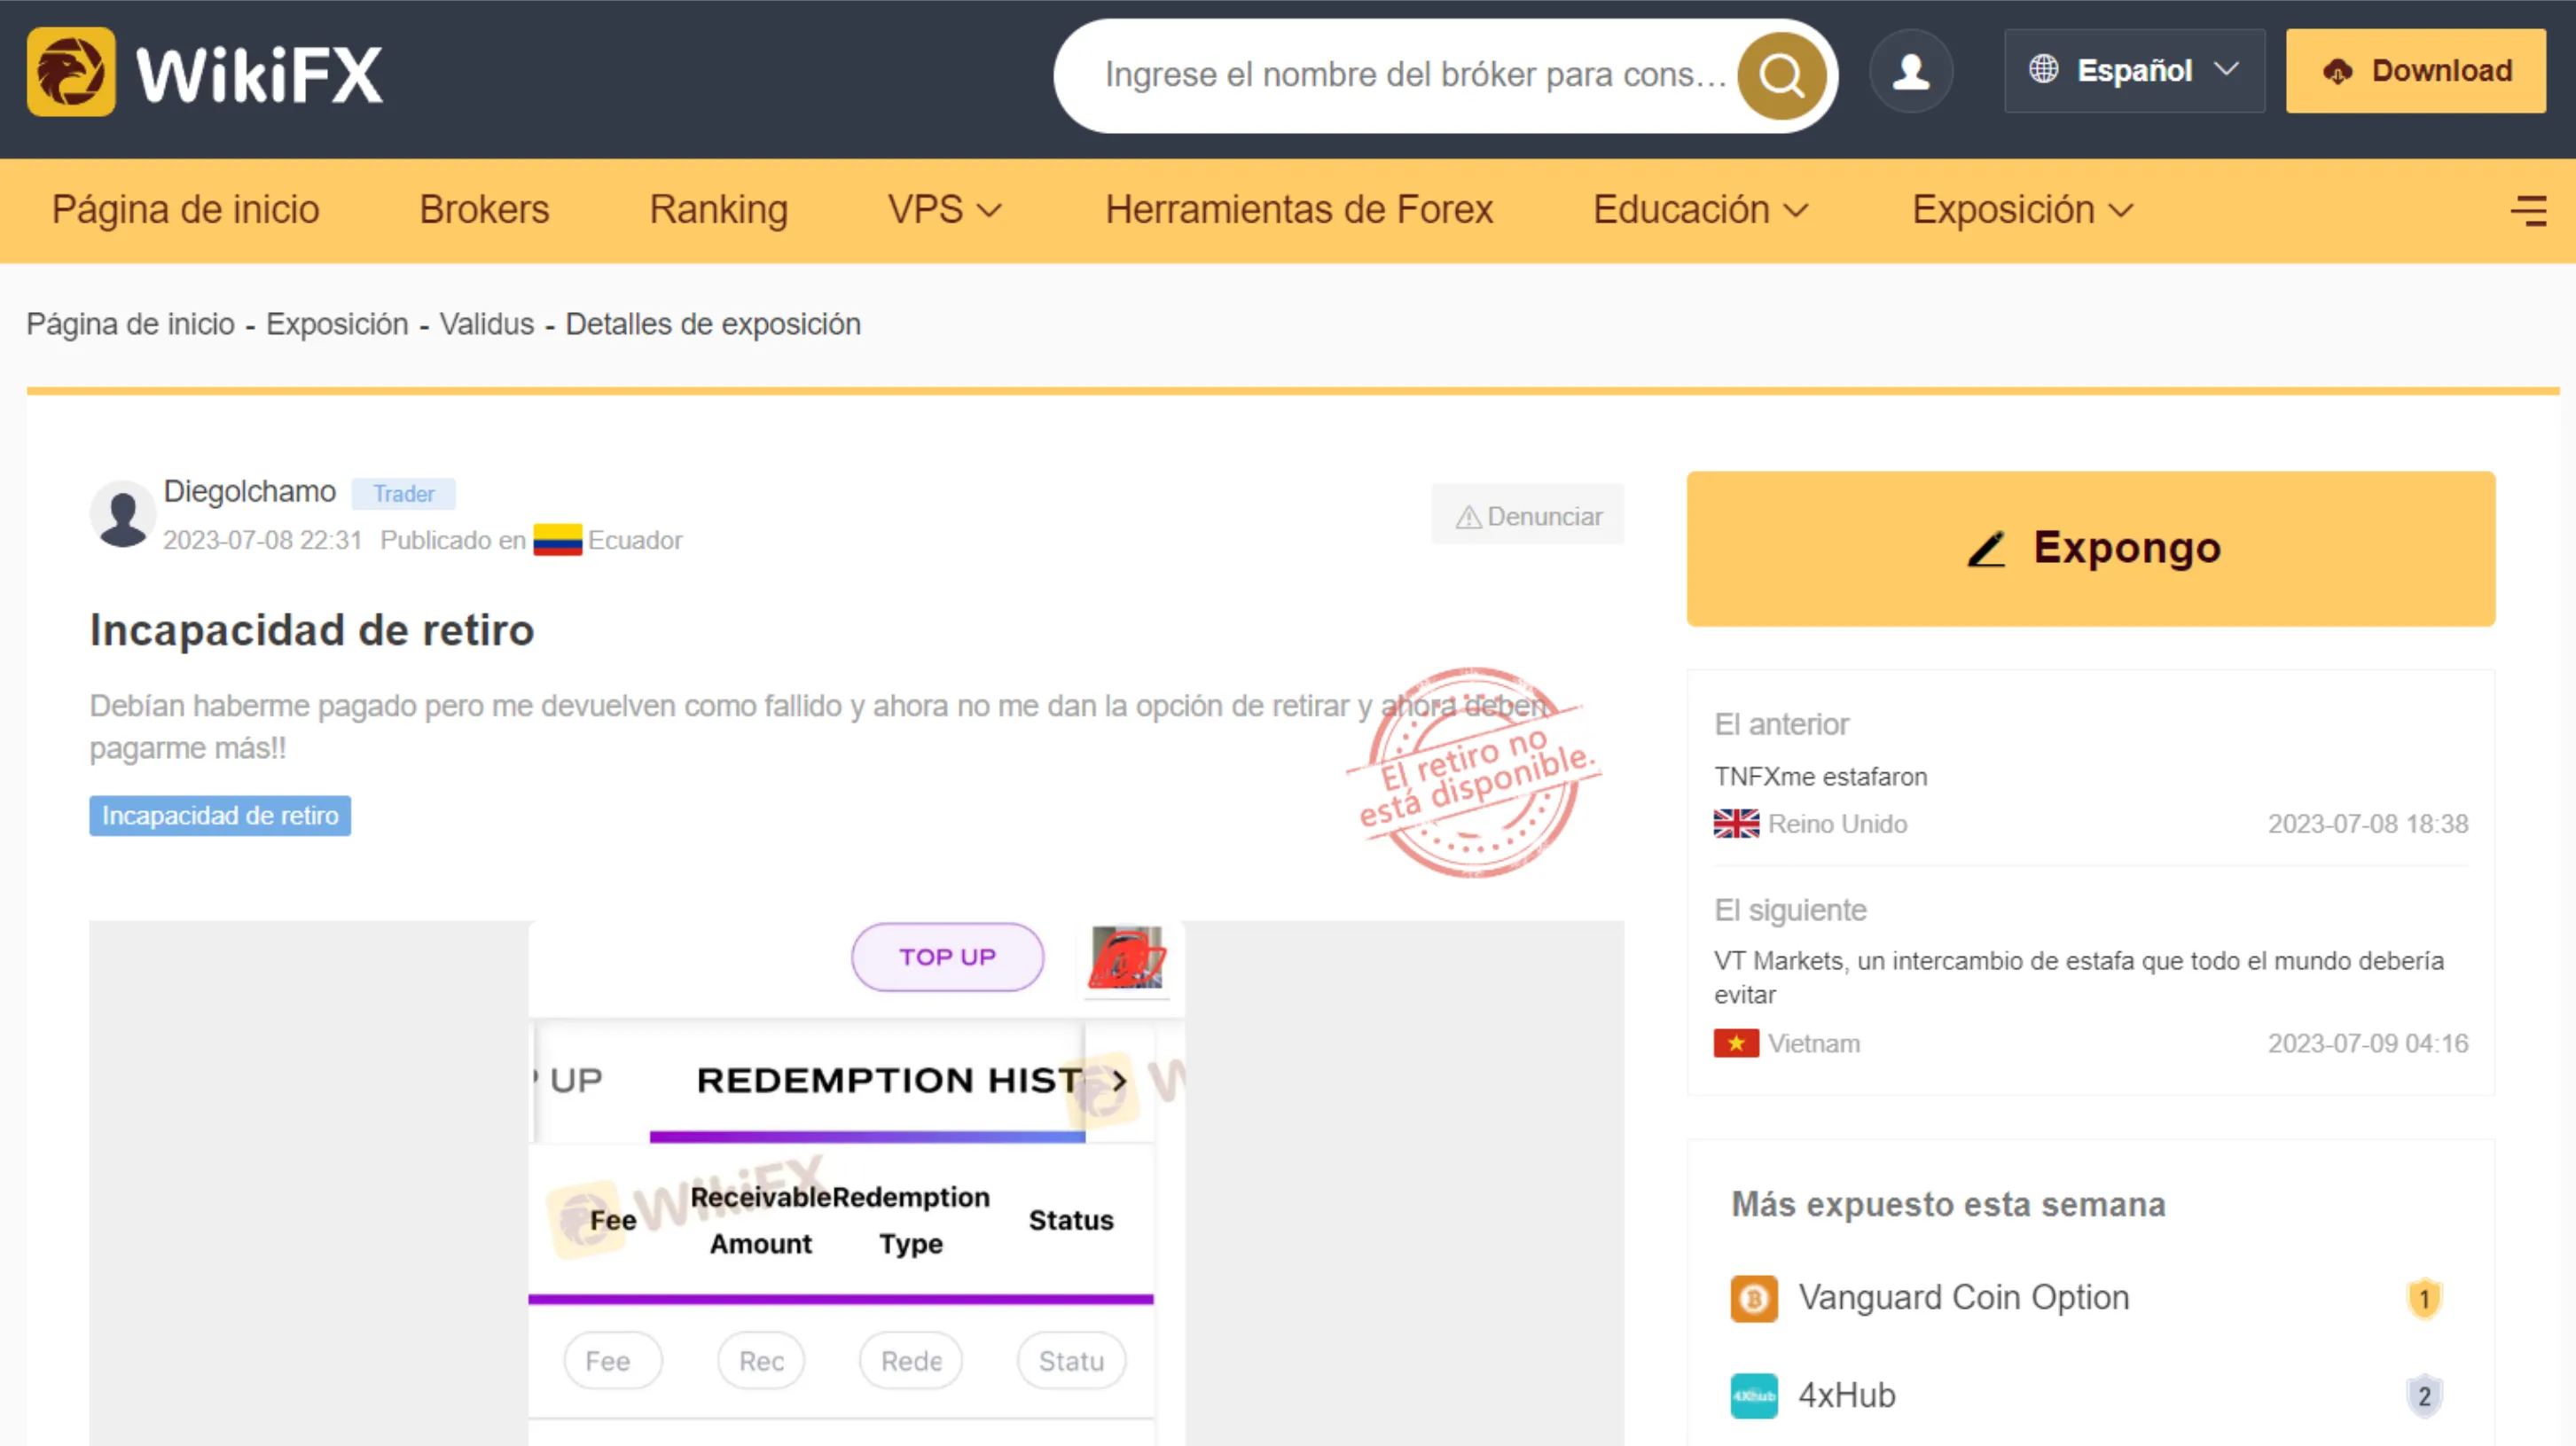This screenshot has height=1446, width=2576.
Task: Open the Brokers nav item
Action: click(x=484, y=210)
